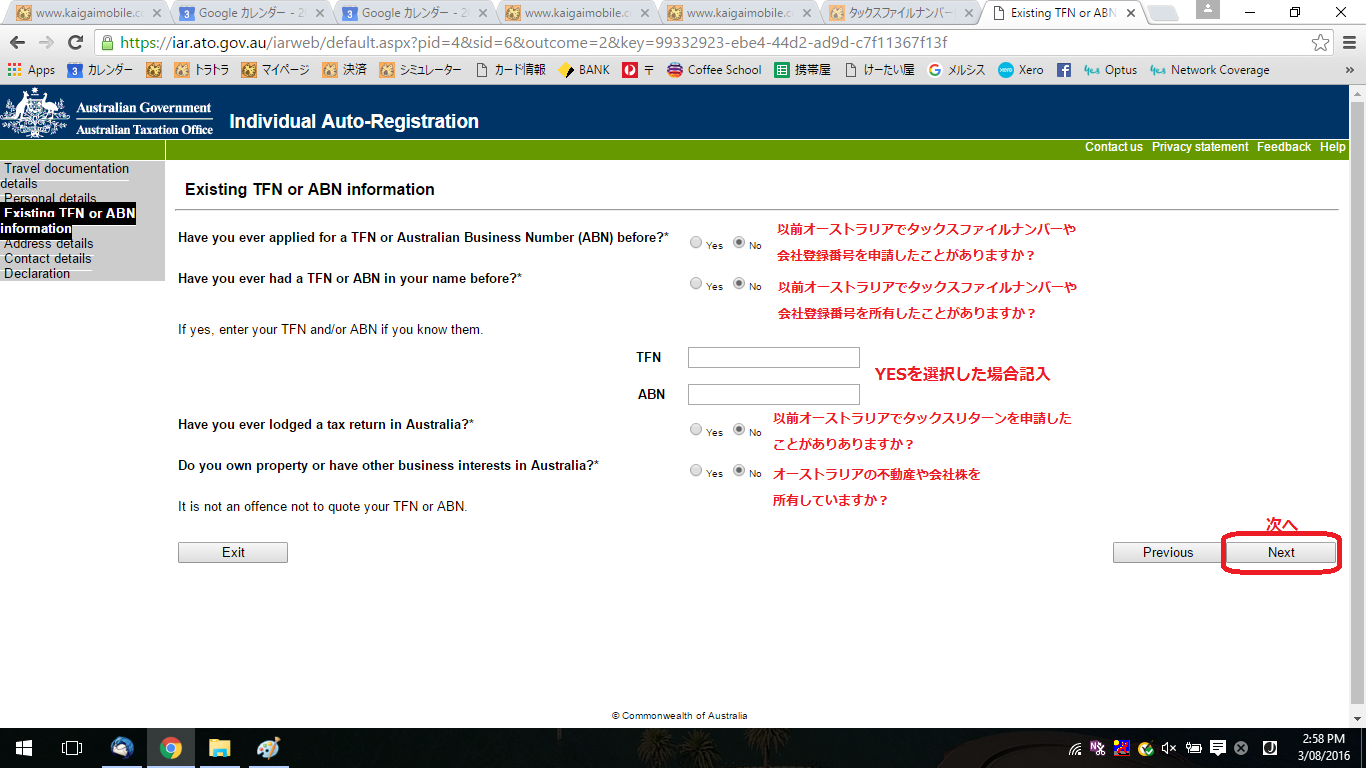This screenshot has width=1366, height=768.
Task: Bookmark this page using the star icon
Action: coord(1321,43)
